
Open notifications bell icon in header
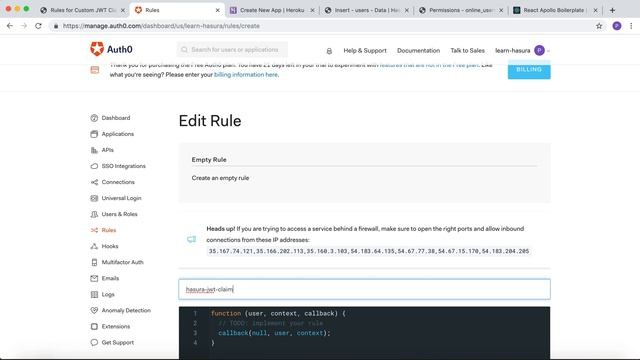point(329,51)
